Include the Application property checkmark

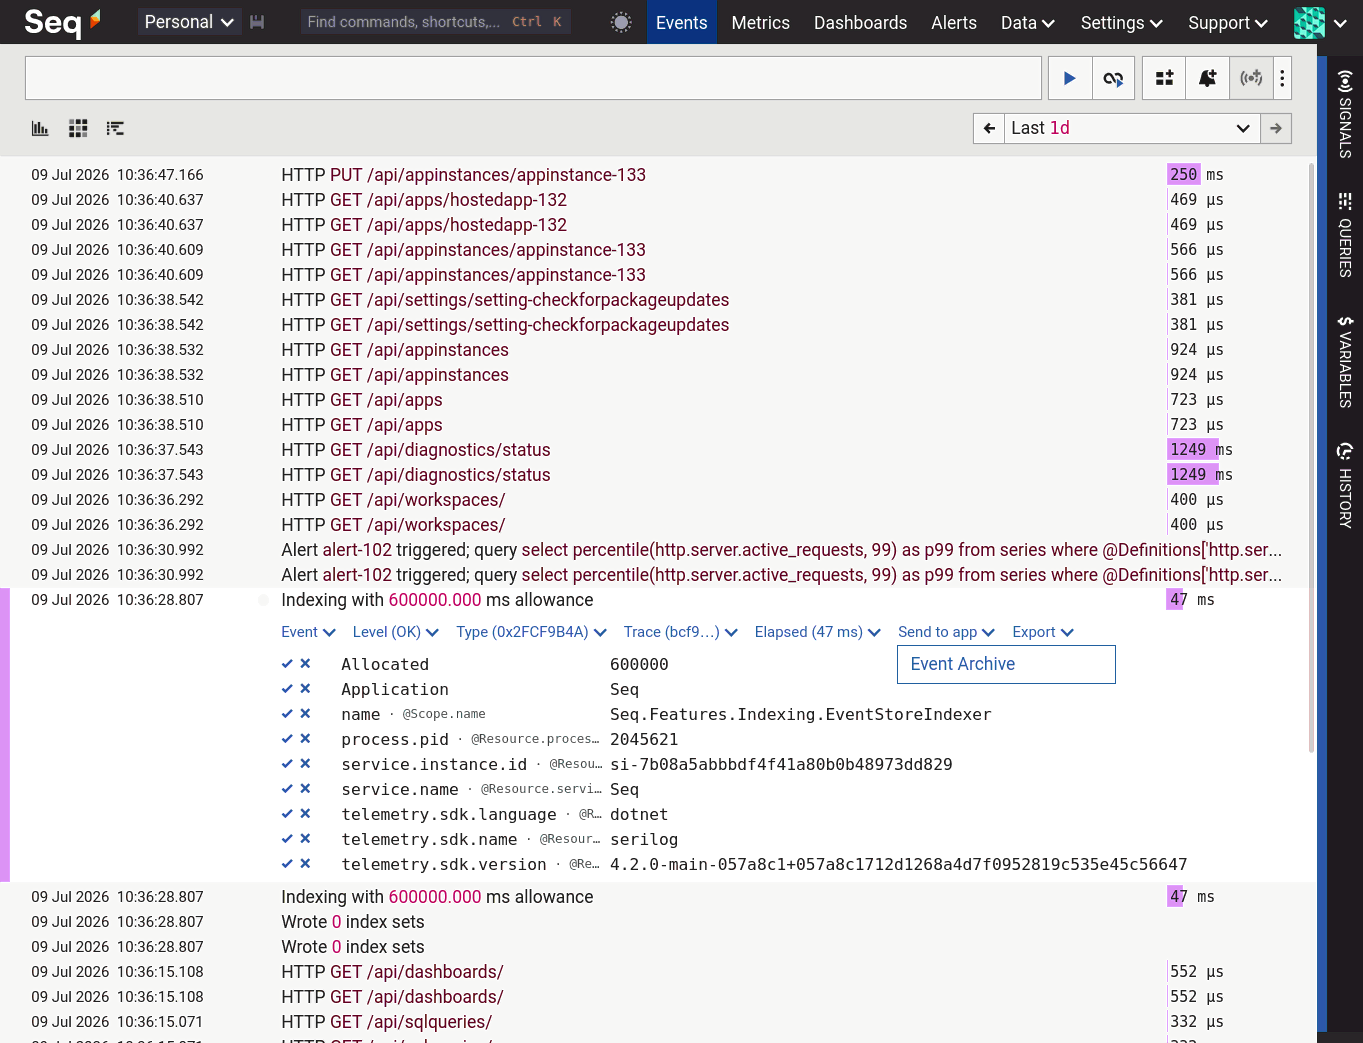[x=287, y=688]
